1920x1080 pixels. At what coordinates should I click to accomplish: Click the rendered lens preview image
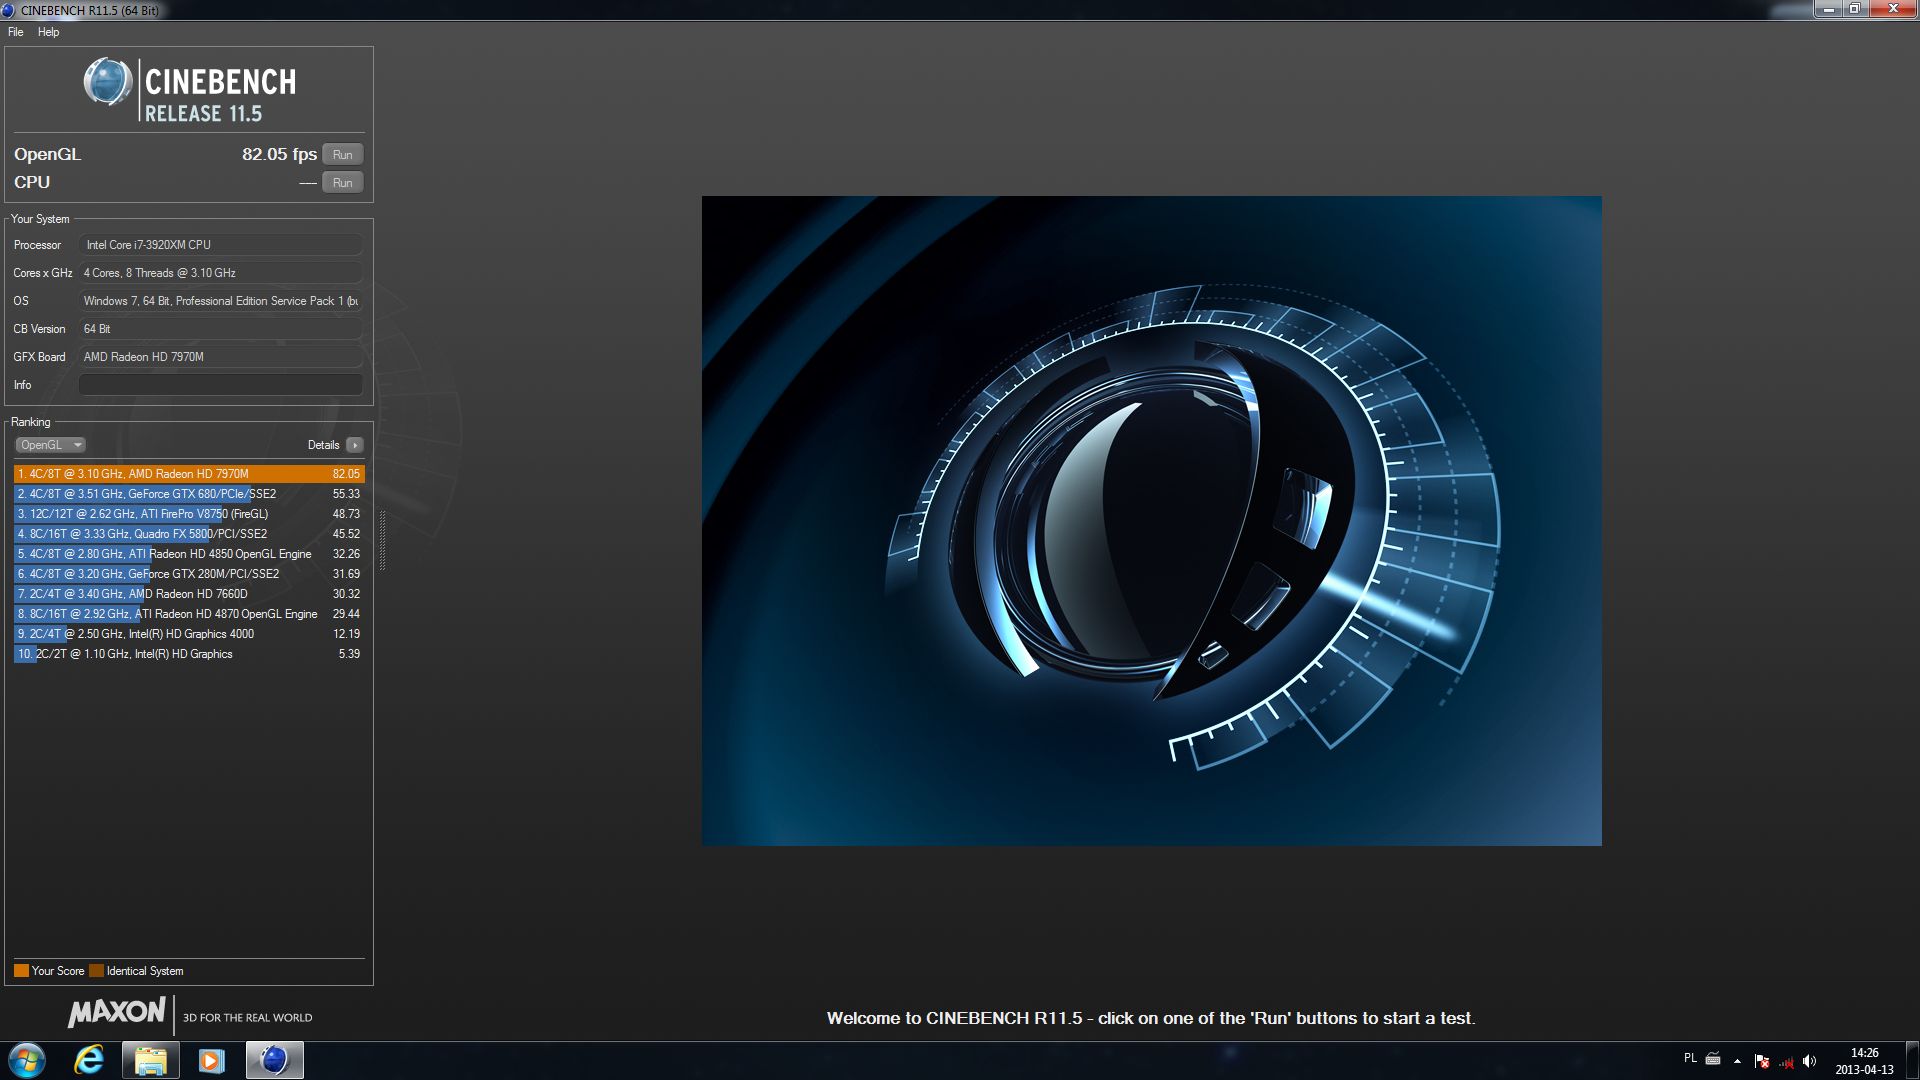(x=1152, y=521)
